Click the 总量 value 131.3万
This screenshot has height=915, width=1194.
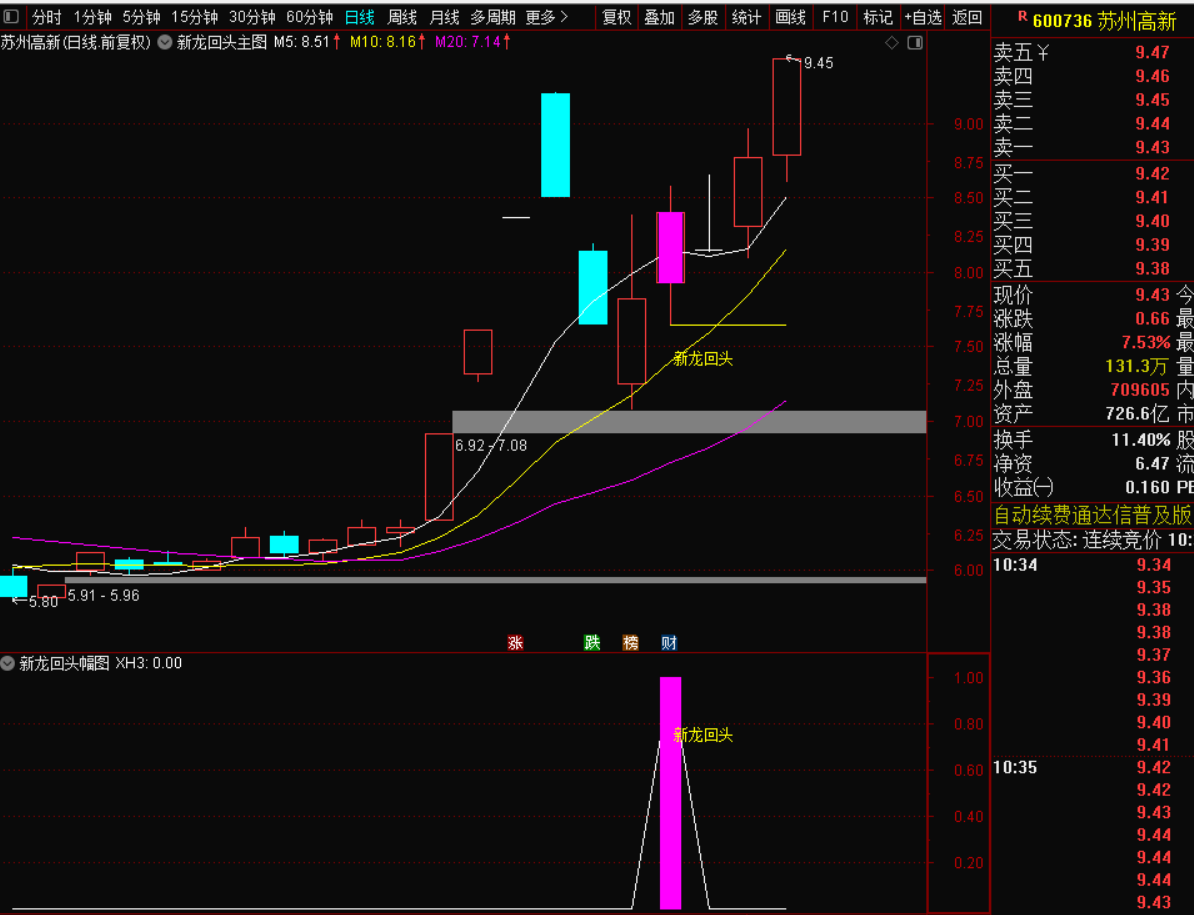tap(1137, 366)
